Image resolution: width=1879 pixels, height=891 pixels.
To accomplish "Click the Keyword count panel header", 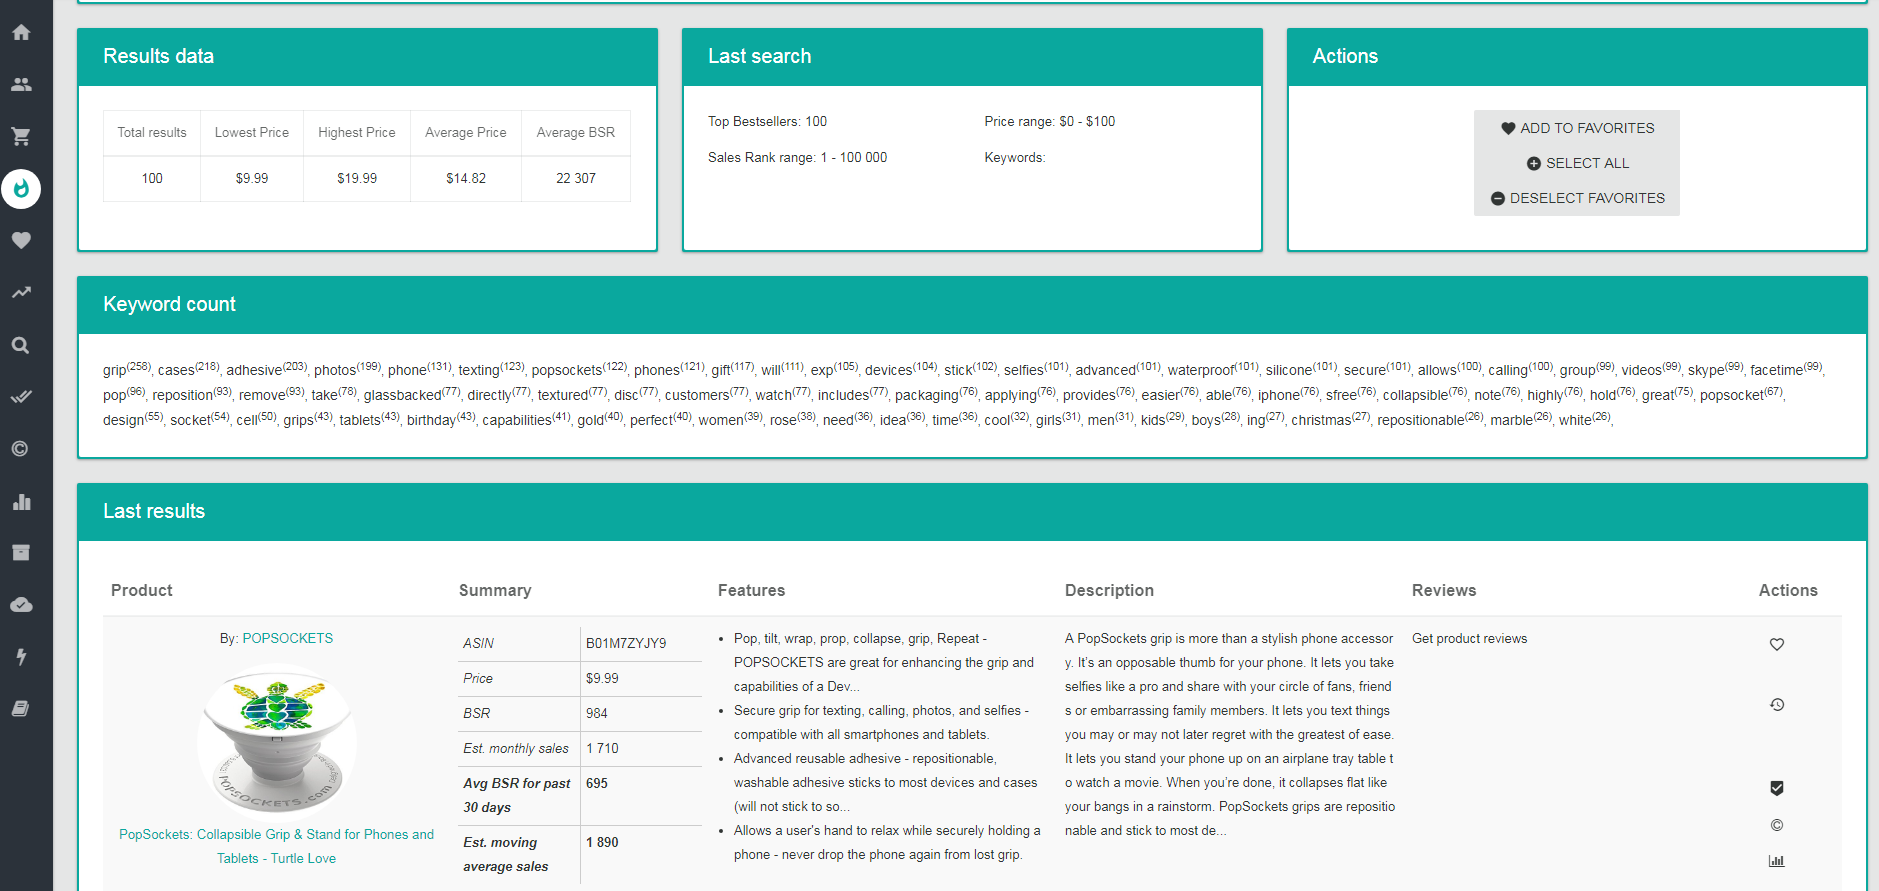I will pos(972,304).
